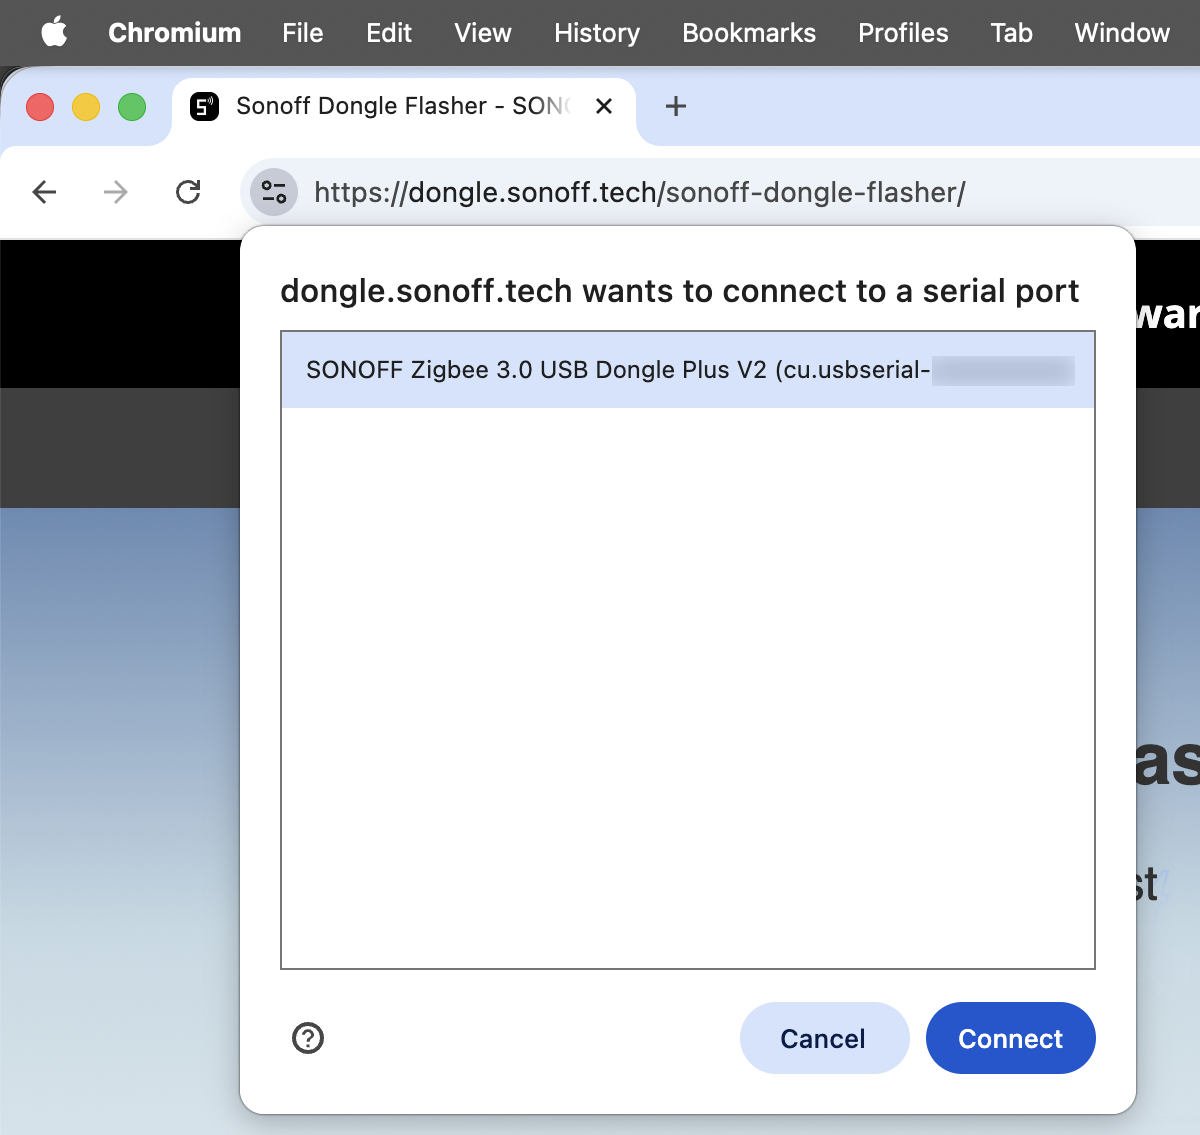Connect to the selected serial port

point(1010,1038)
